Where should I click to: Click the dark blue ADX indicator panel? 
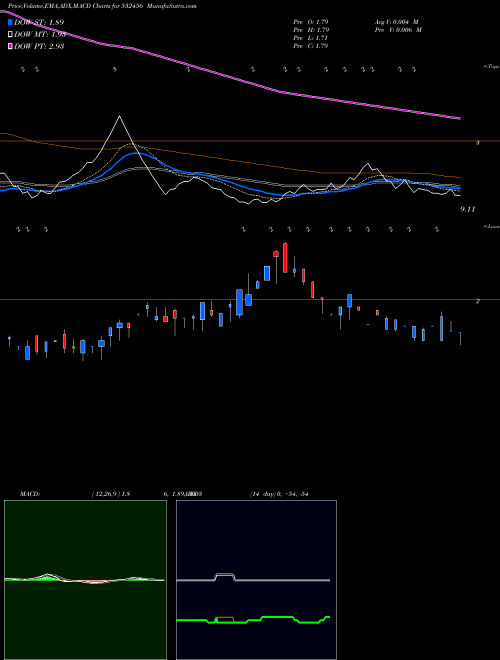point(256,580)
